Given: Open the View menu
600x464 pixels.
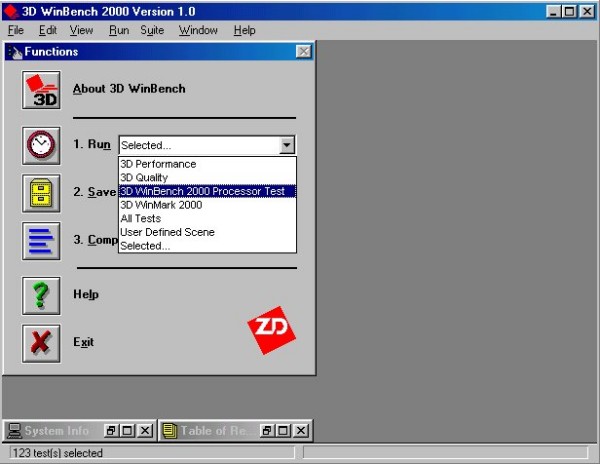Looking at the screenshot, I should point(81,30).
